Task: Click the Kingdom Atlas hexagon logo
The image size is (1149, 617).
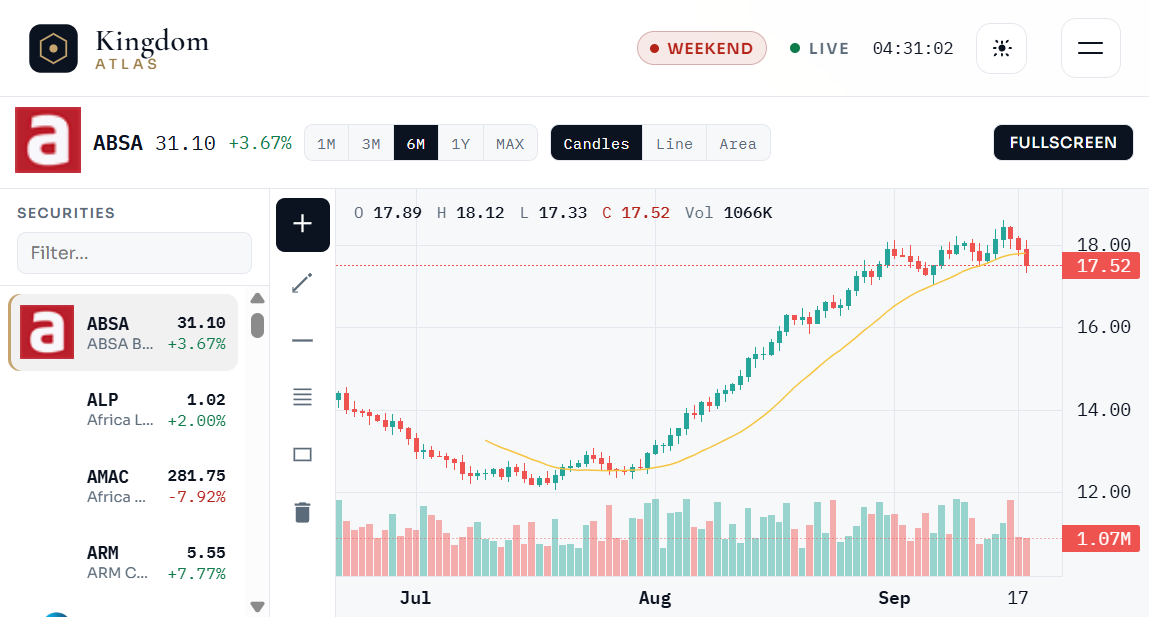Action: (x=53, y=48)
